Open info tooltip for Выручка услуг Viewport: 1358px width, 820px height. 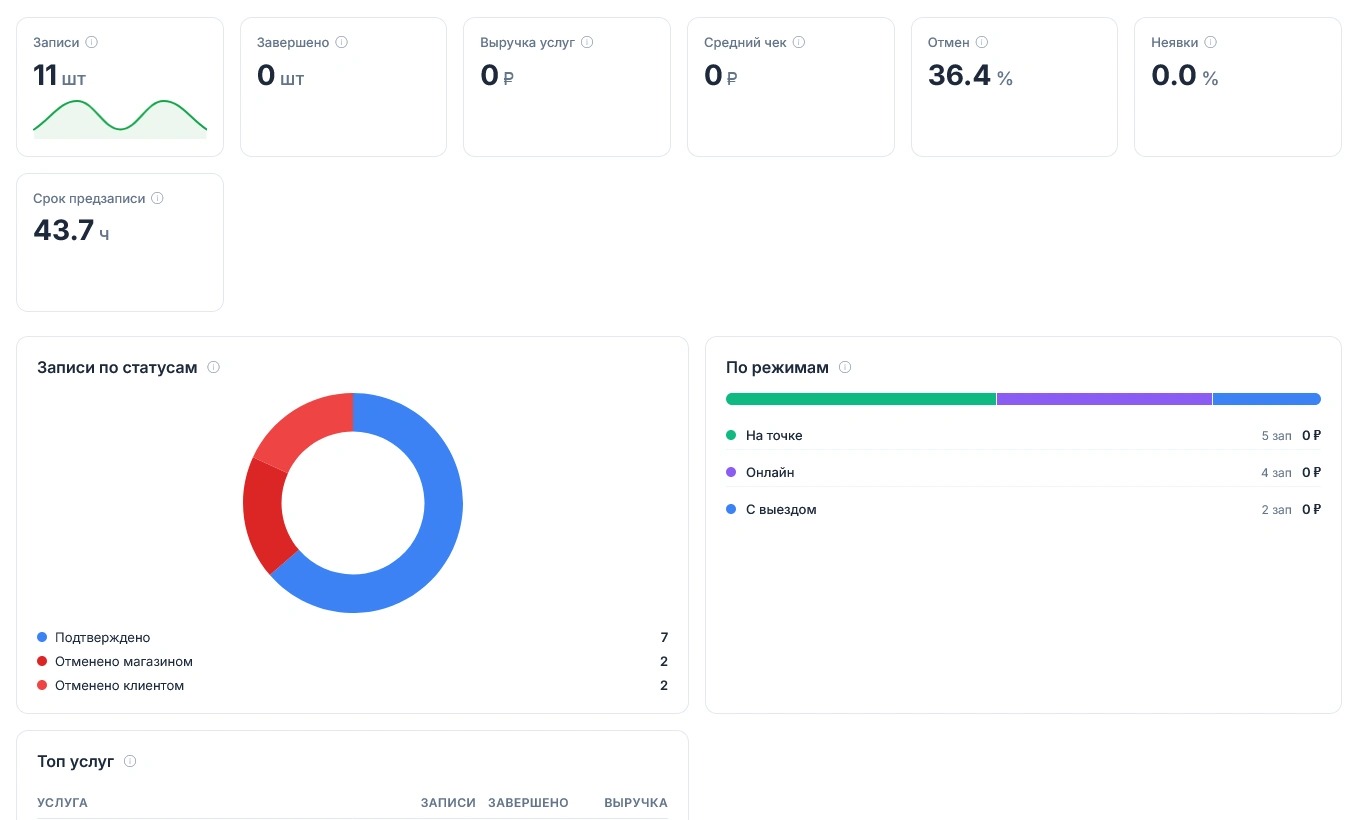pos(587,42)
